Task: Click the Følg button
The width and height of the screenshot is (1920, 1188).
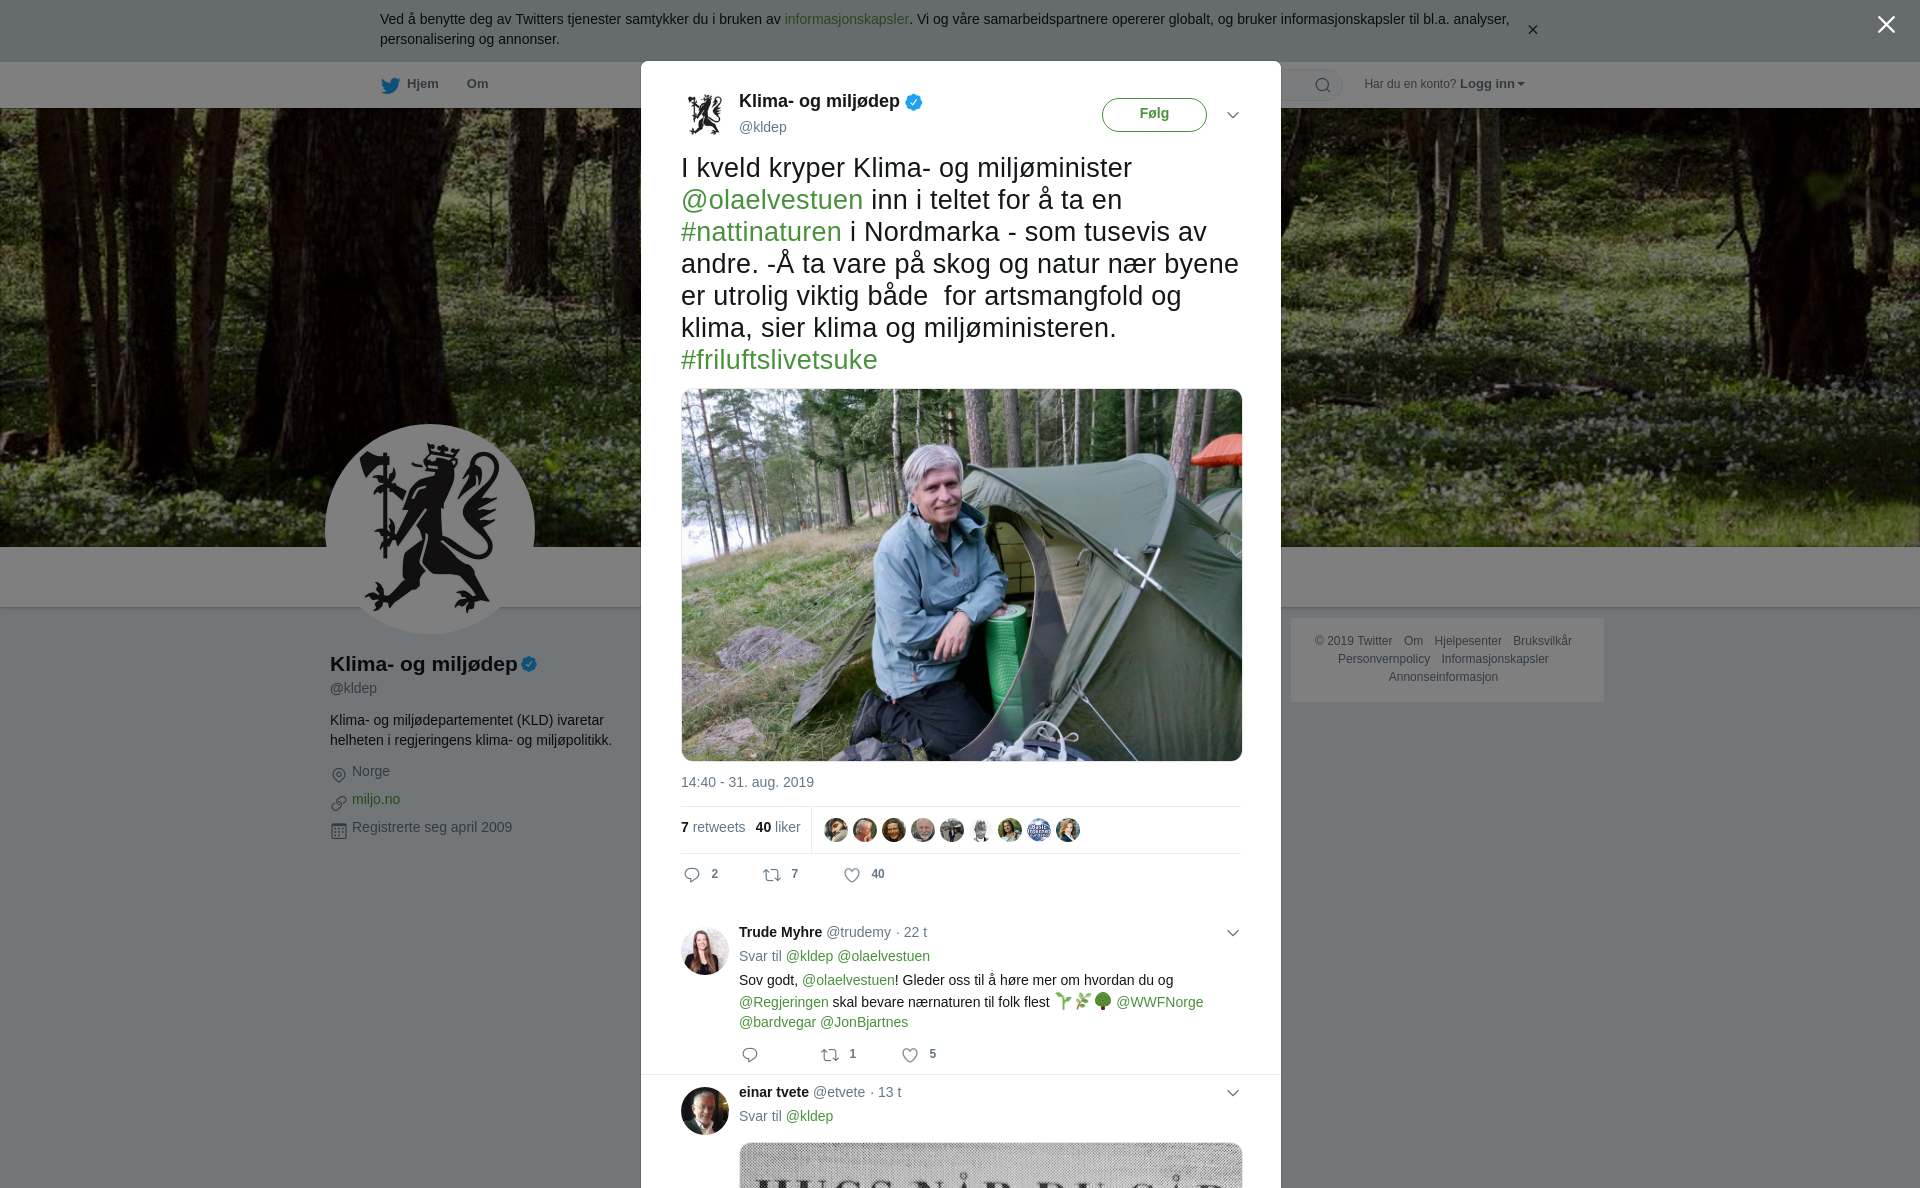Action: [1154, 114]
